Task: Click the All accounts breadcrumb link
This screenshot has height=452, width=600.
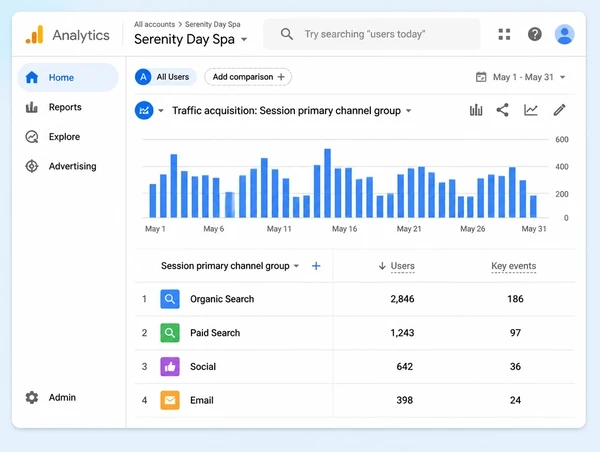Action: (154, 24)
